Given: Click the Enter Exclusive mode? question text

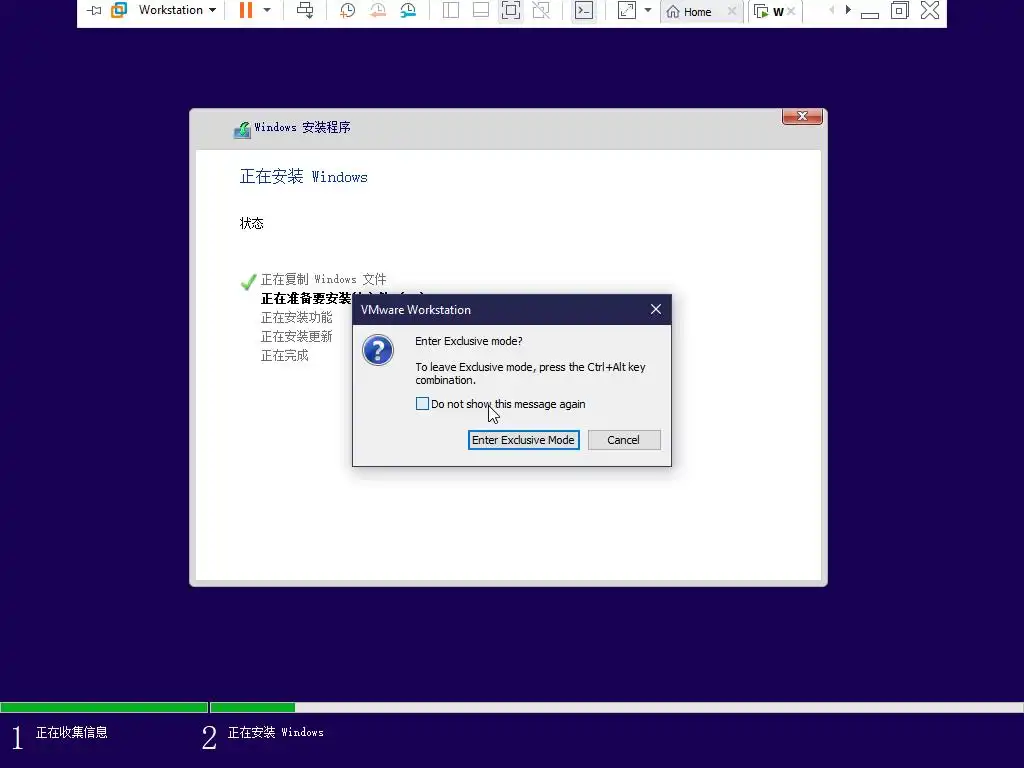Looking at the screenshot, I should [x=469, y=341].
